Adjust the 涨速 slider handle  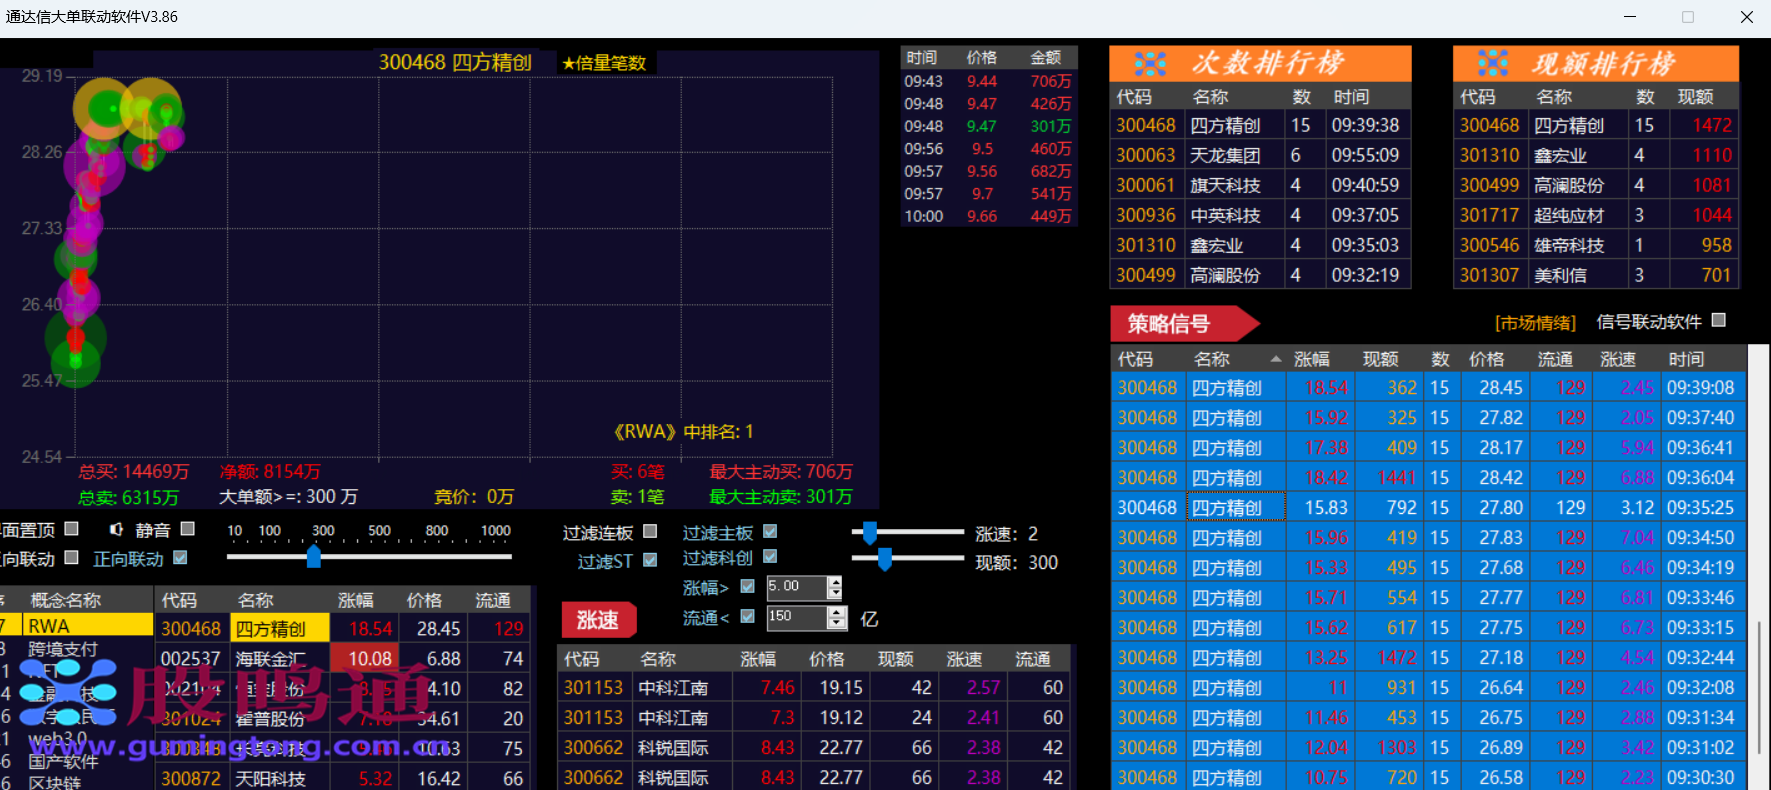point(870,533)
